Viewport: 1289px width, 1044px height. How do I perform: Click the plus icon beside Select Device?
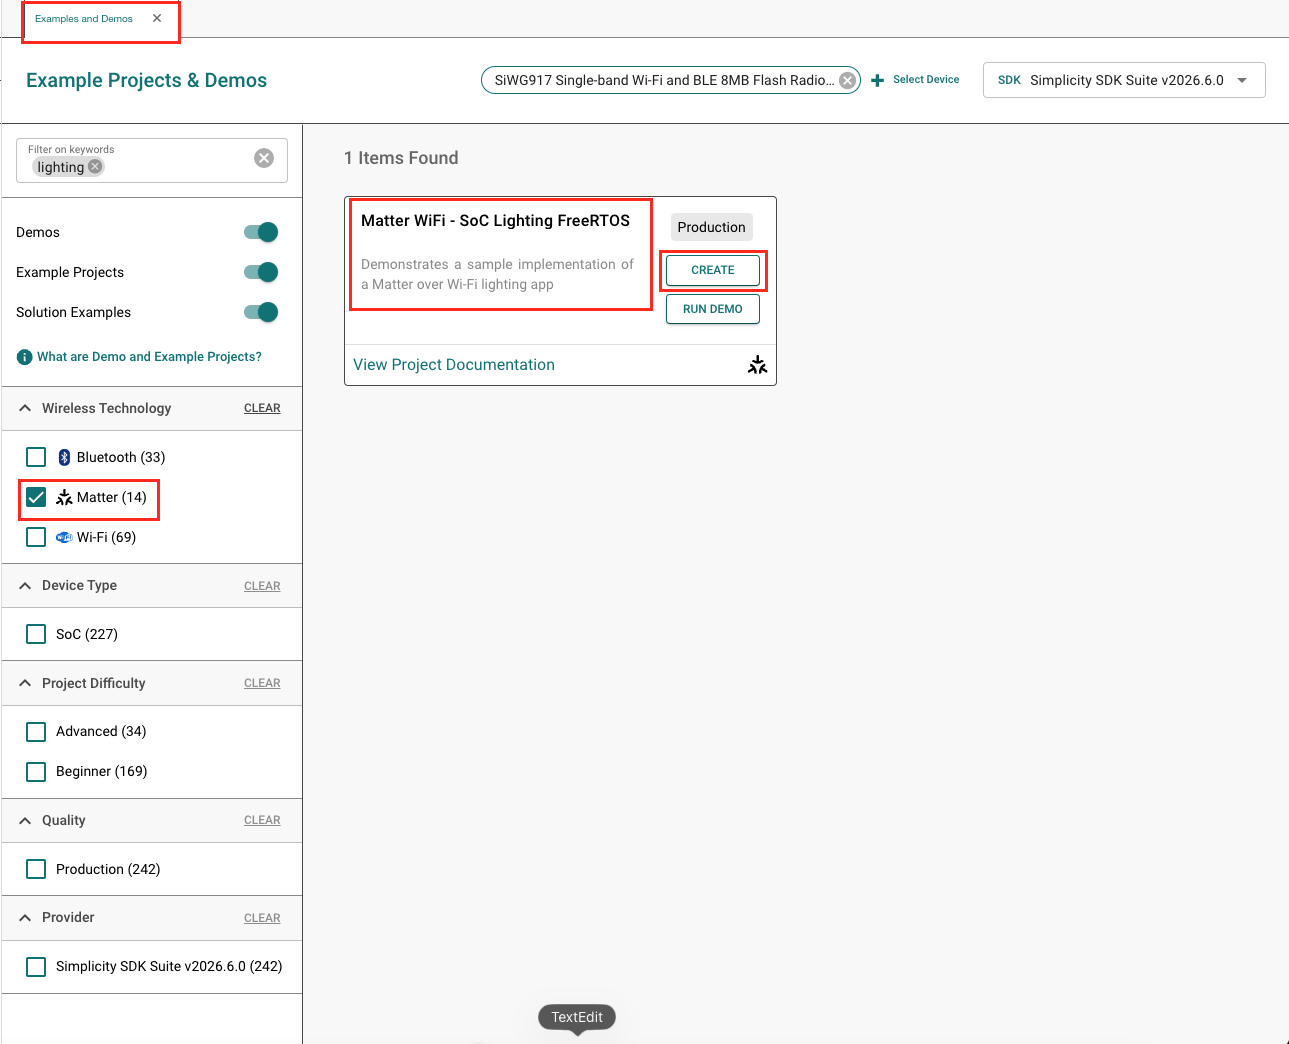878,80
